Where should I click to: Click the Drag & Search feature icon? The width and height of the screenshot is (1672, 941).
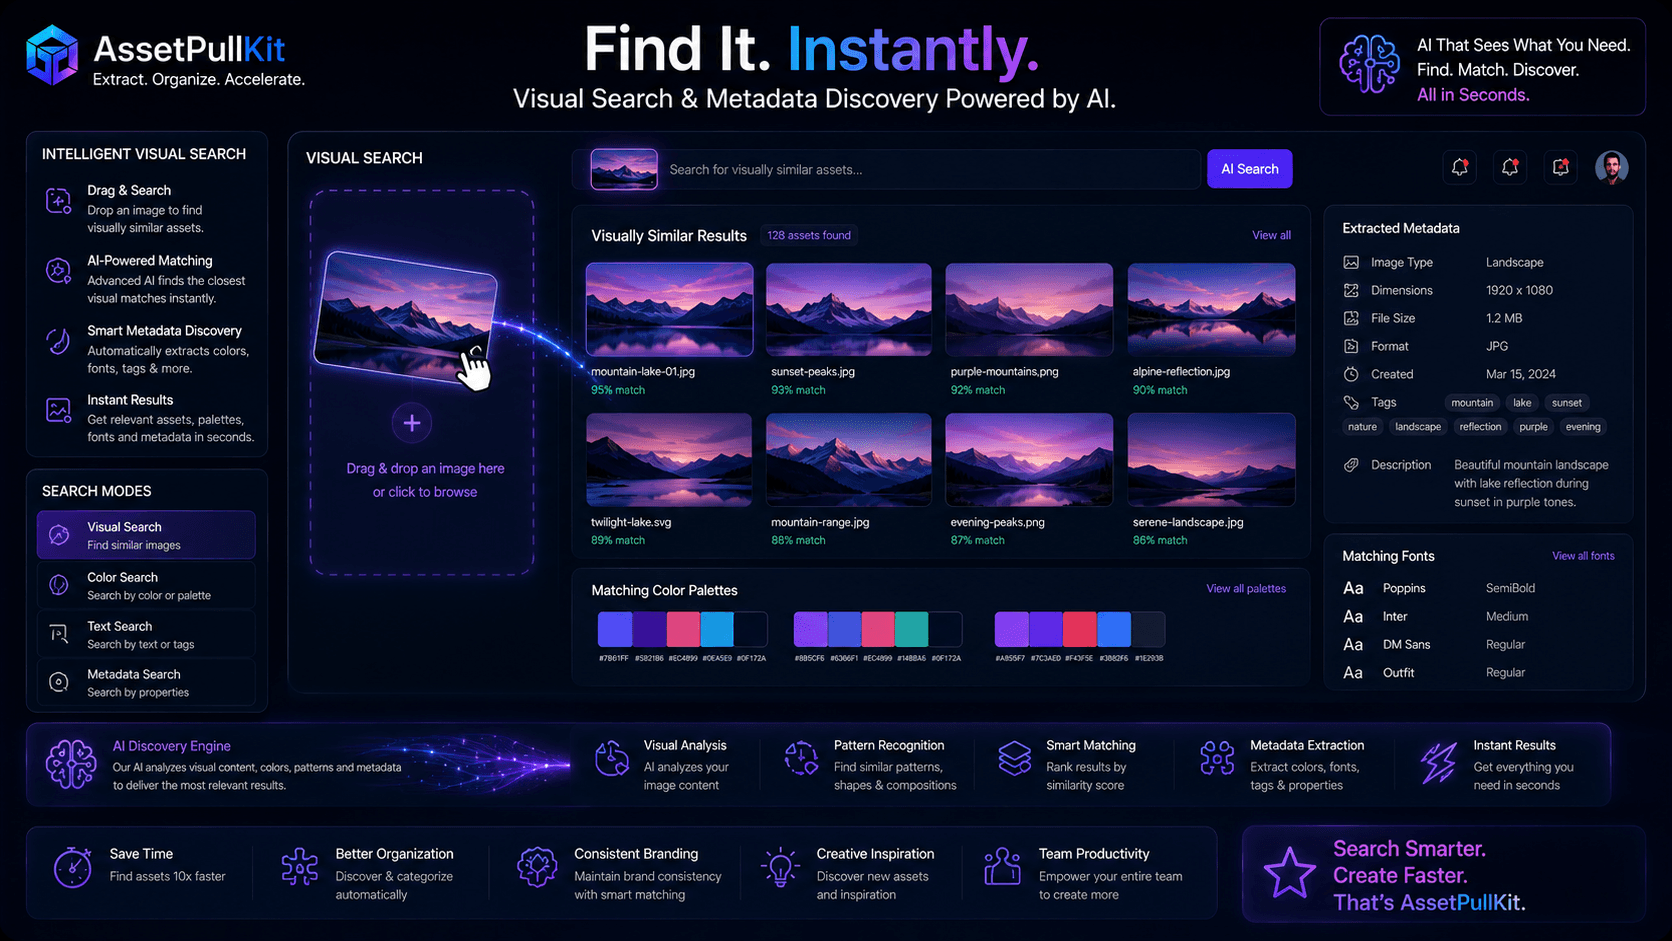point(58,201)
